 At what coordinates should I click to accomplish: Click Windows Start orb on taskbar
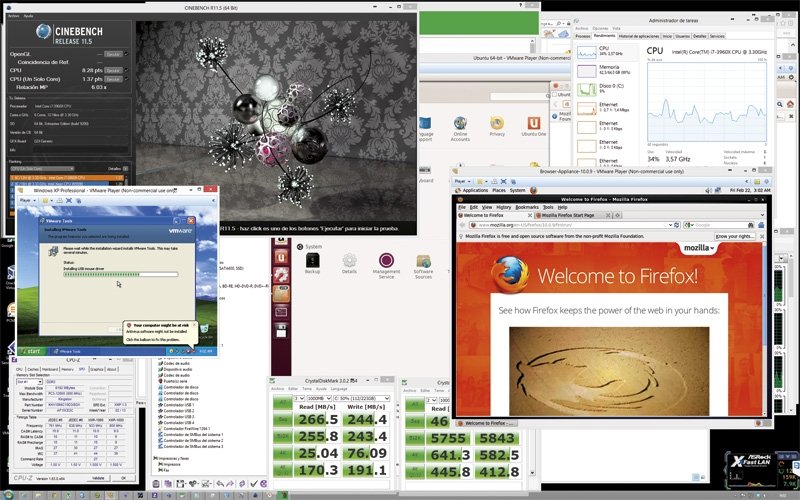[x=7, y=495]
